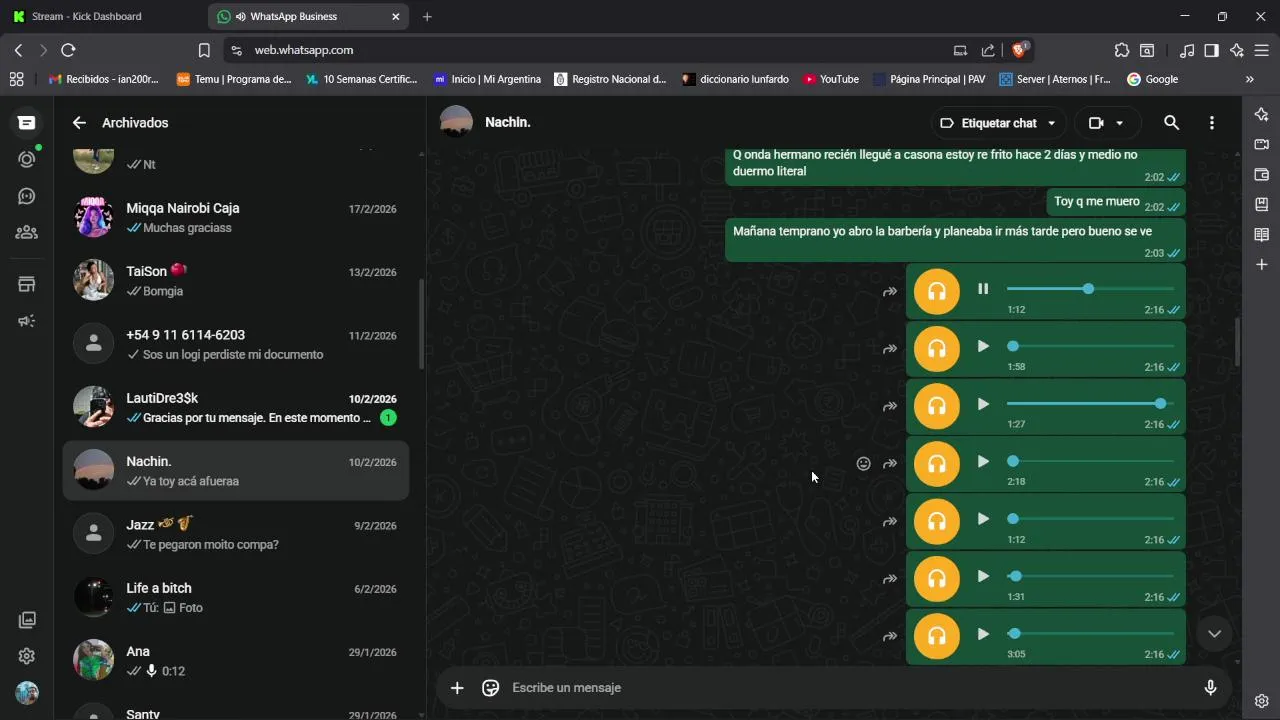
Task: Play the 1:27 voice message
Action: 983,404
